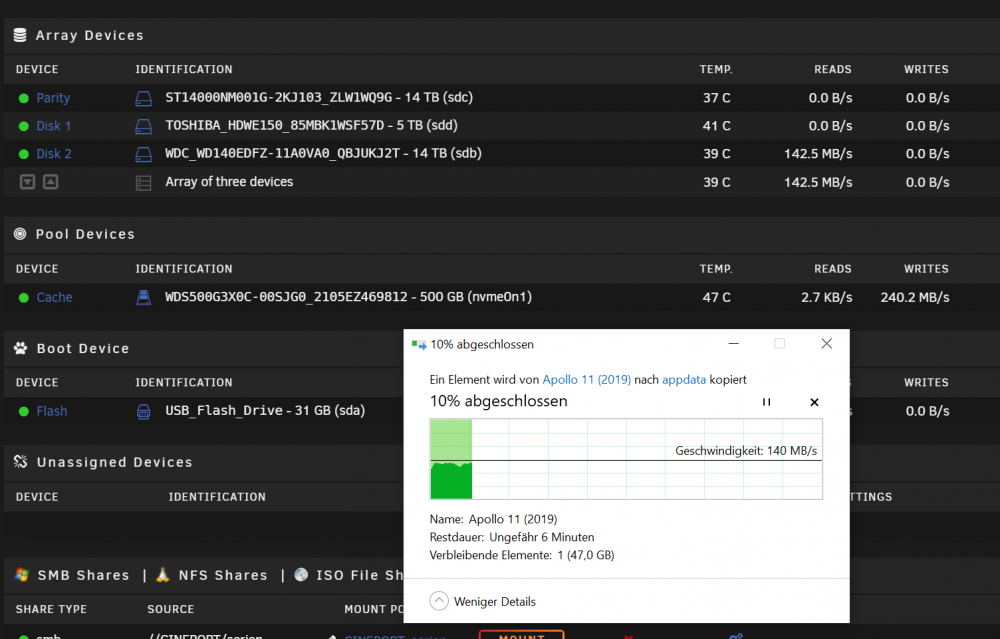This screenshot has height=639, width=1000.
Task: Open the appdata destination link
Action: tap(684, 379)
